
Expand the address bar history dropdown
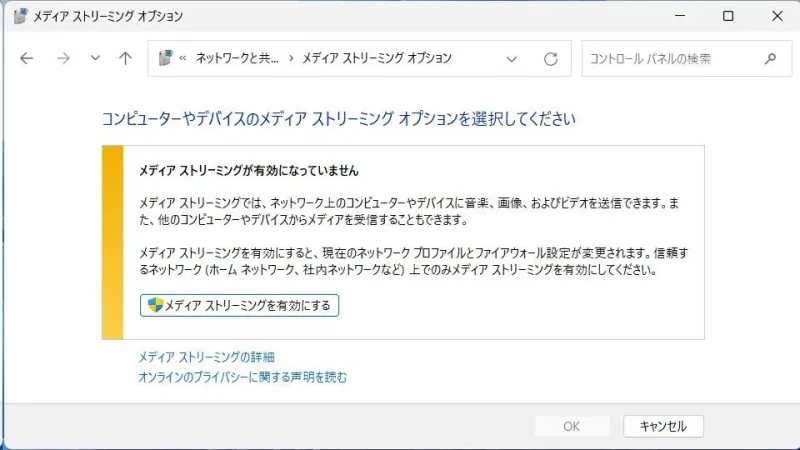[x=512, y=59]
